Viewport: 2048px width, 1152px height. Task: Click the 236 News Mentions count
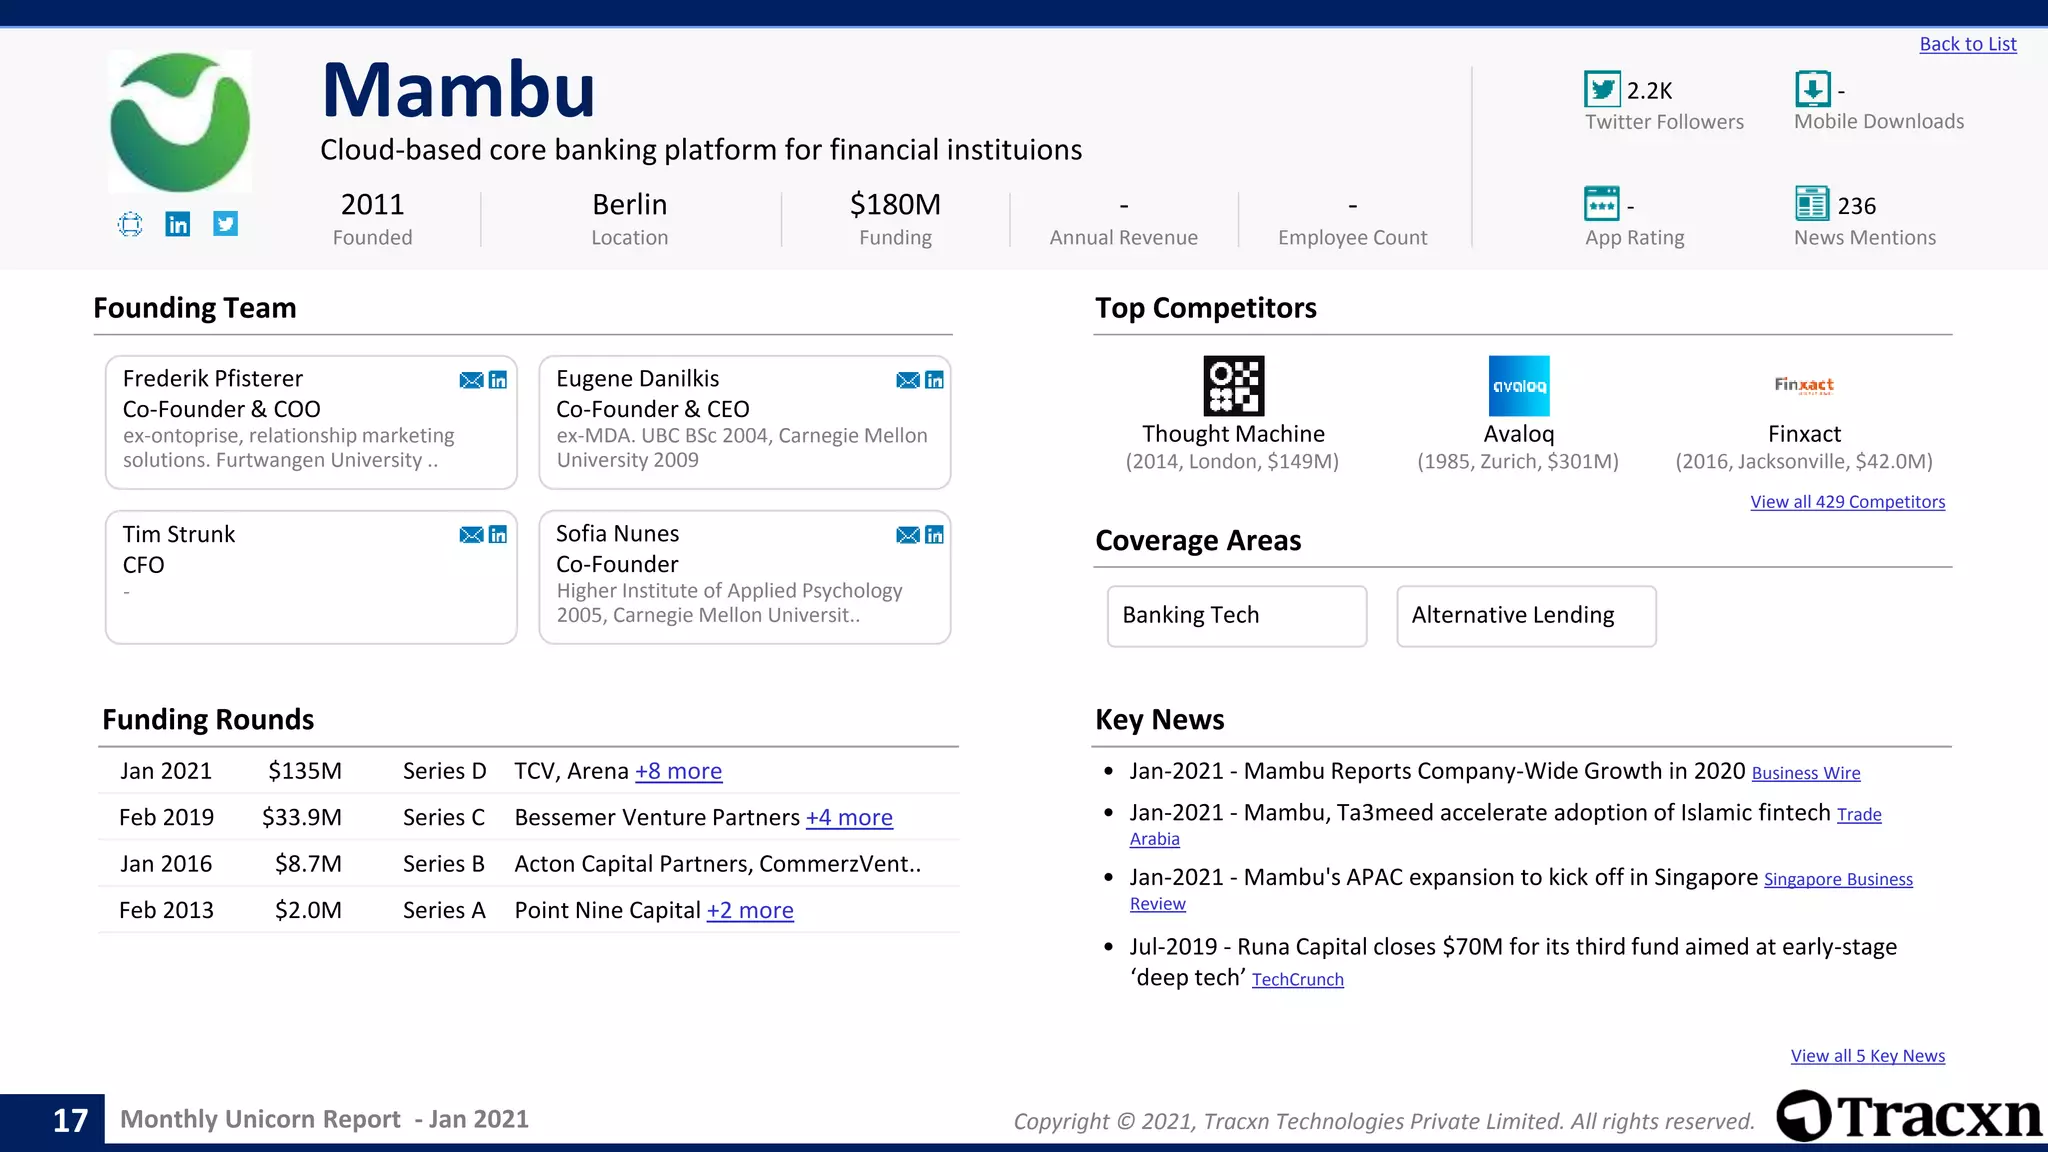pyautogui.click(x=1857, y=206)
